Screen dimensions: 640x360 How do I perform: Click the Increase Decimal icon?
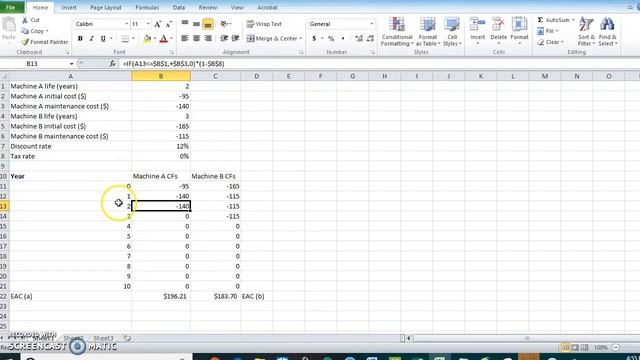[x=358, y=38]
